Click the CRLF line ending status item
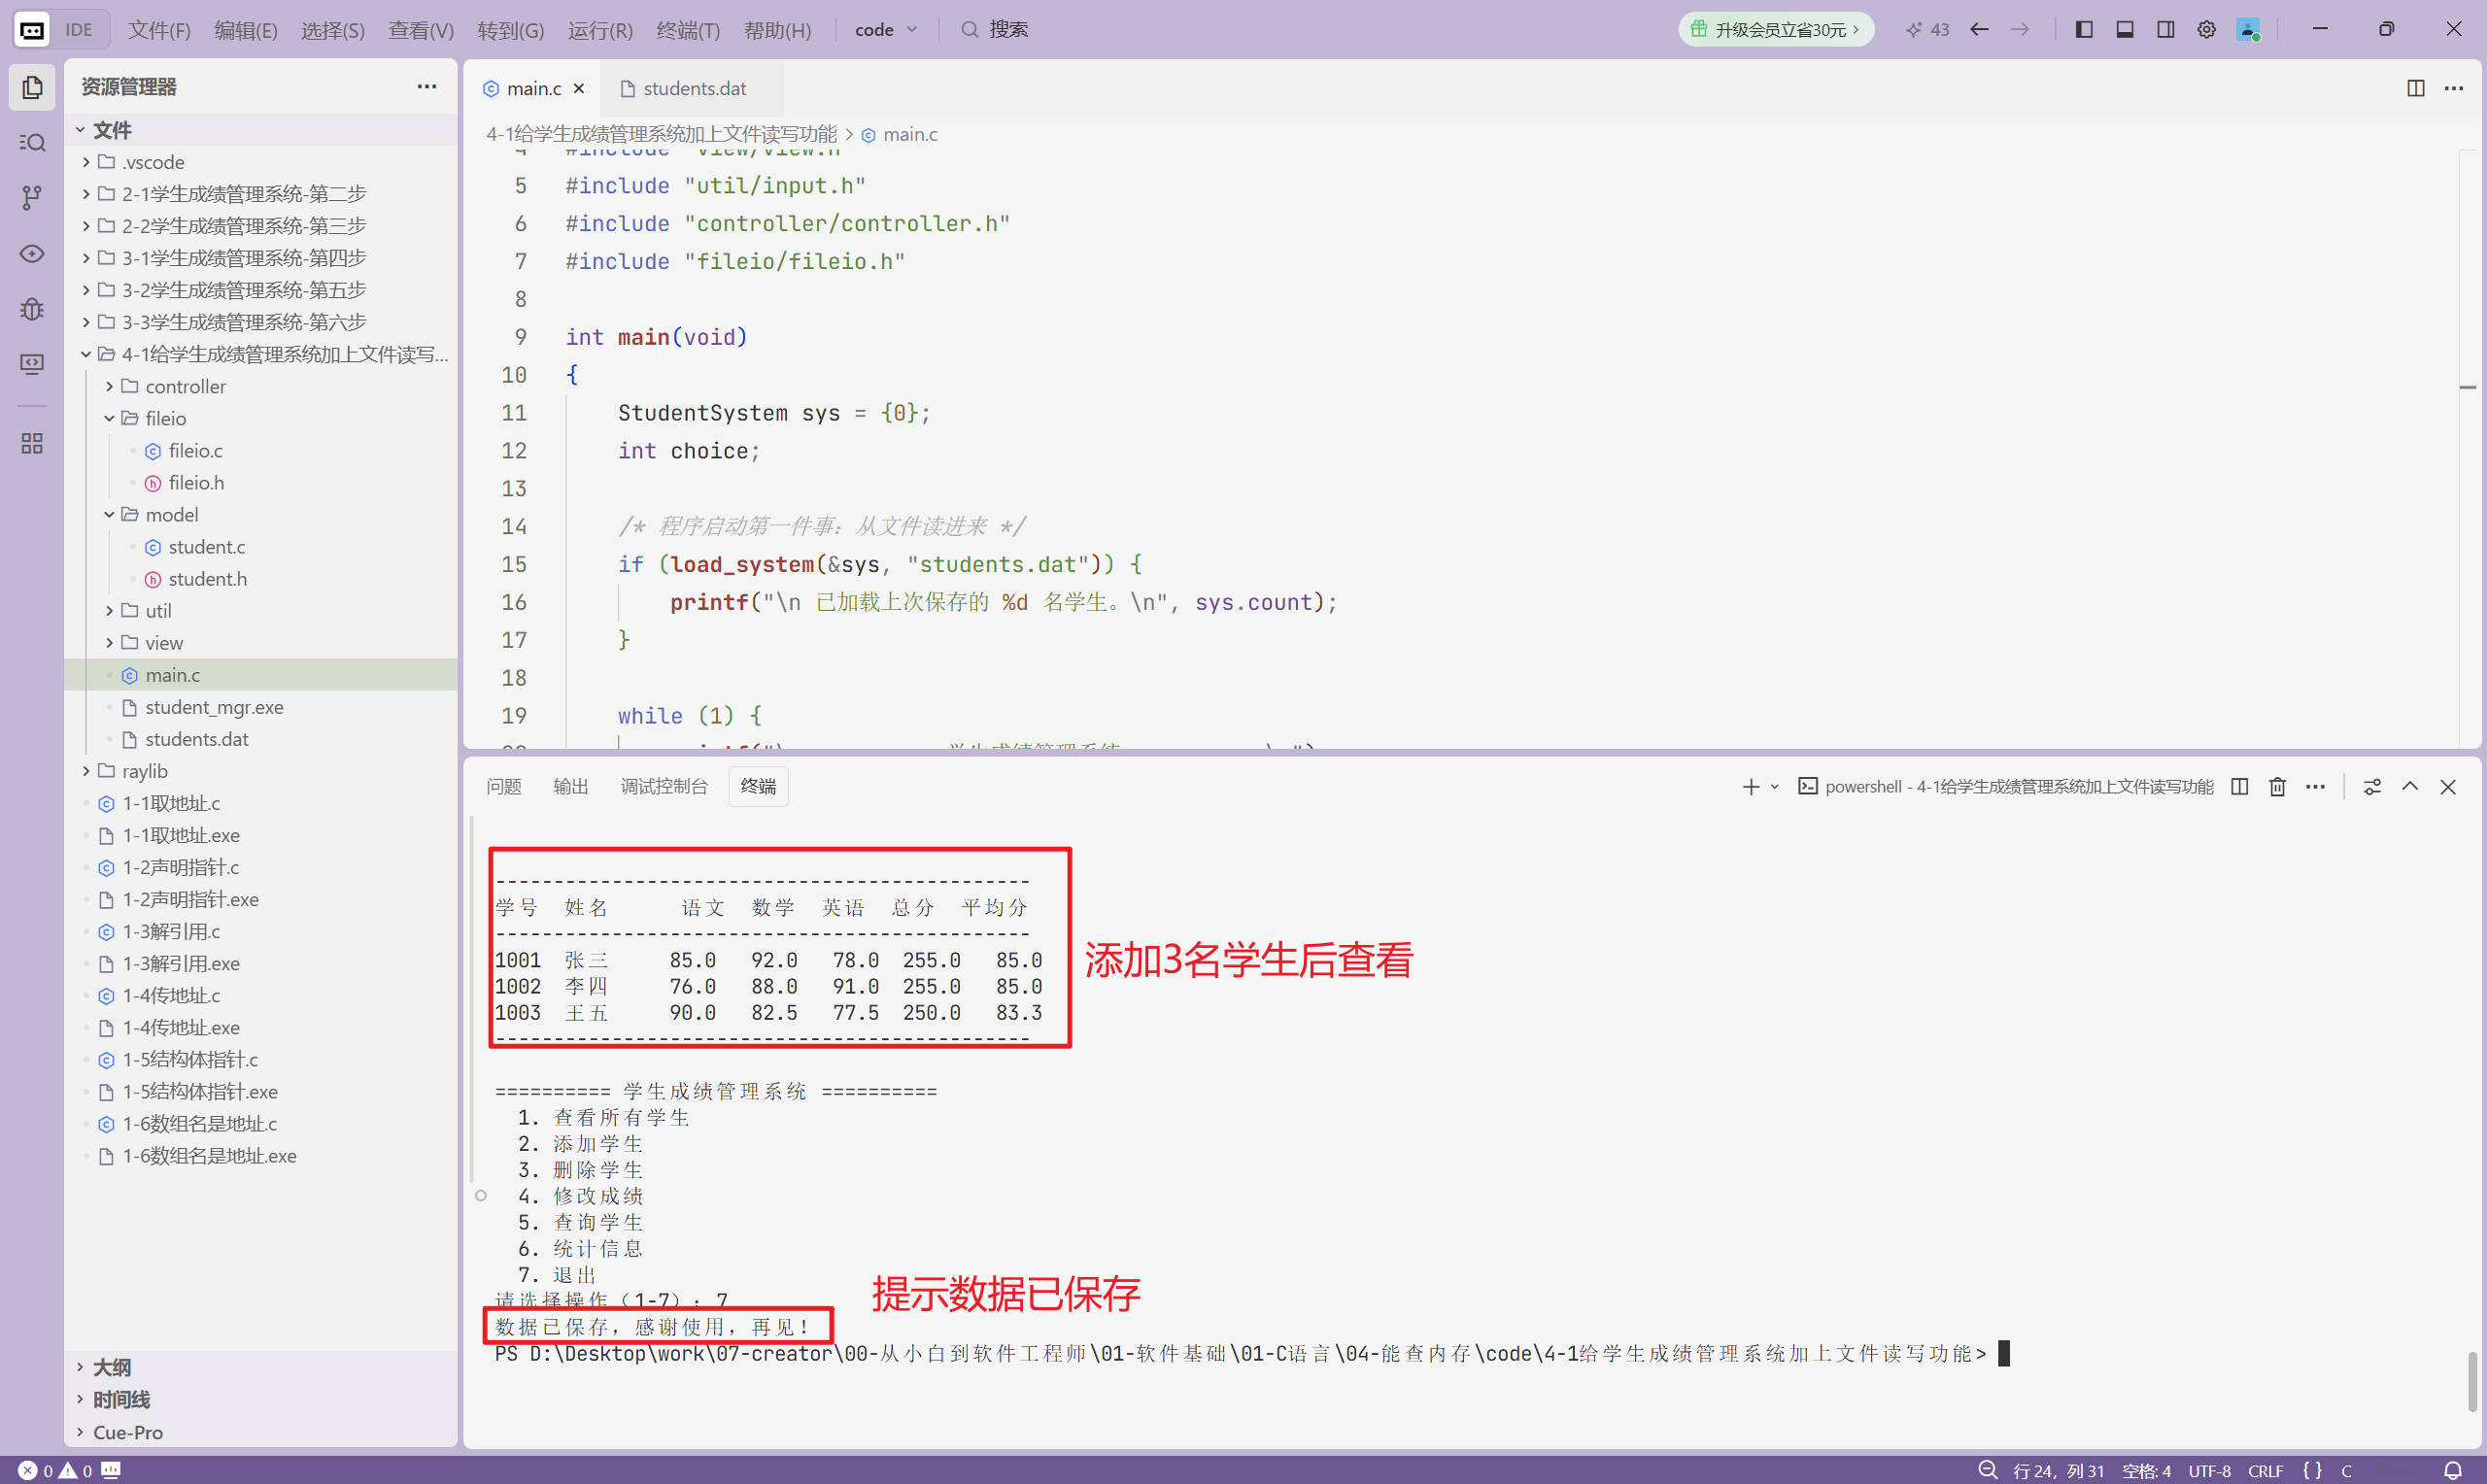The height and width of the screenshot is (1484, 2487). (x=2265, y=1470)
